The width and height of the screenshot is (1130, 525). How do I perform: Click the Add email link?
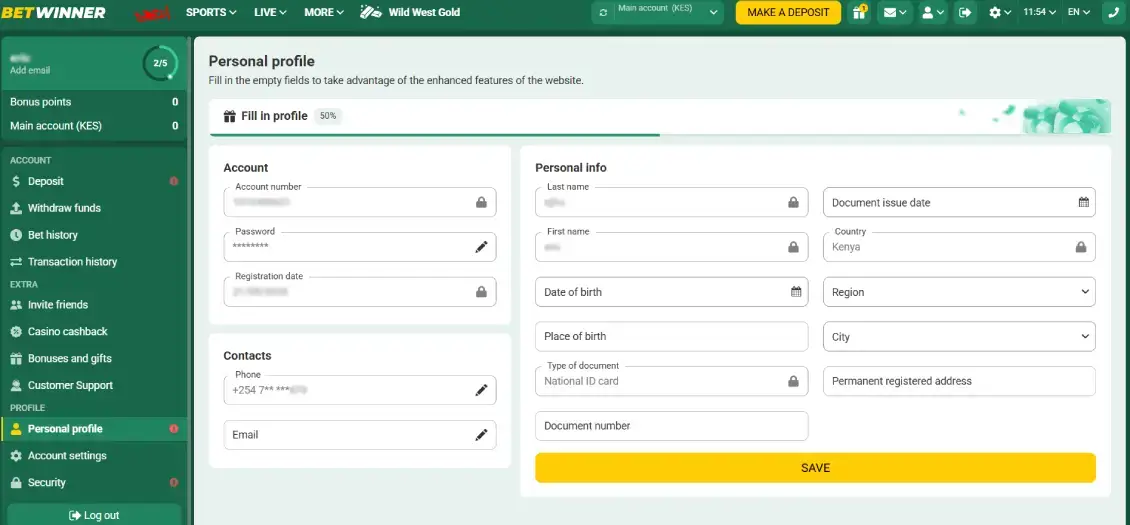pos(30,71)
